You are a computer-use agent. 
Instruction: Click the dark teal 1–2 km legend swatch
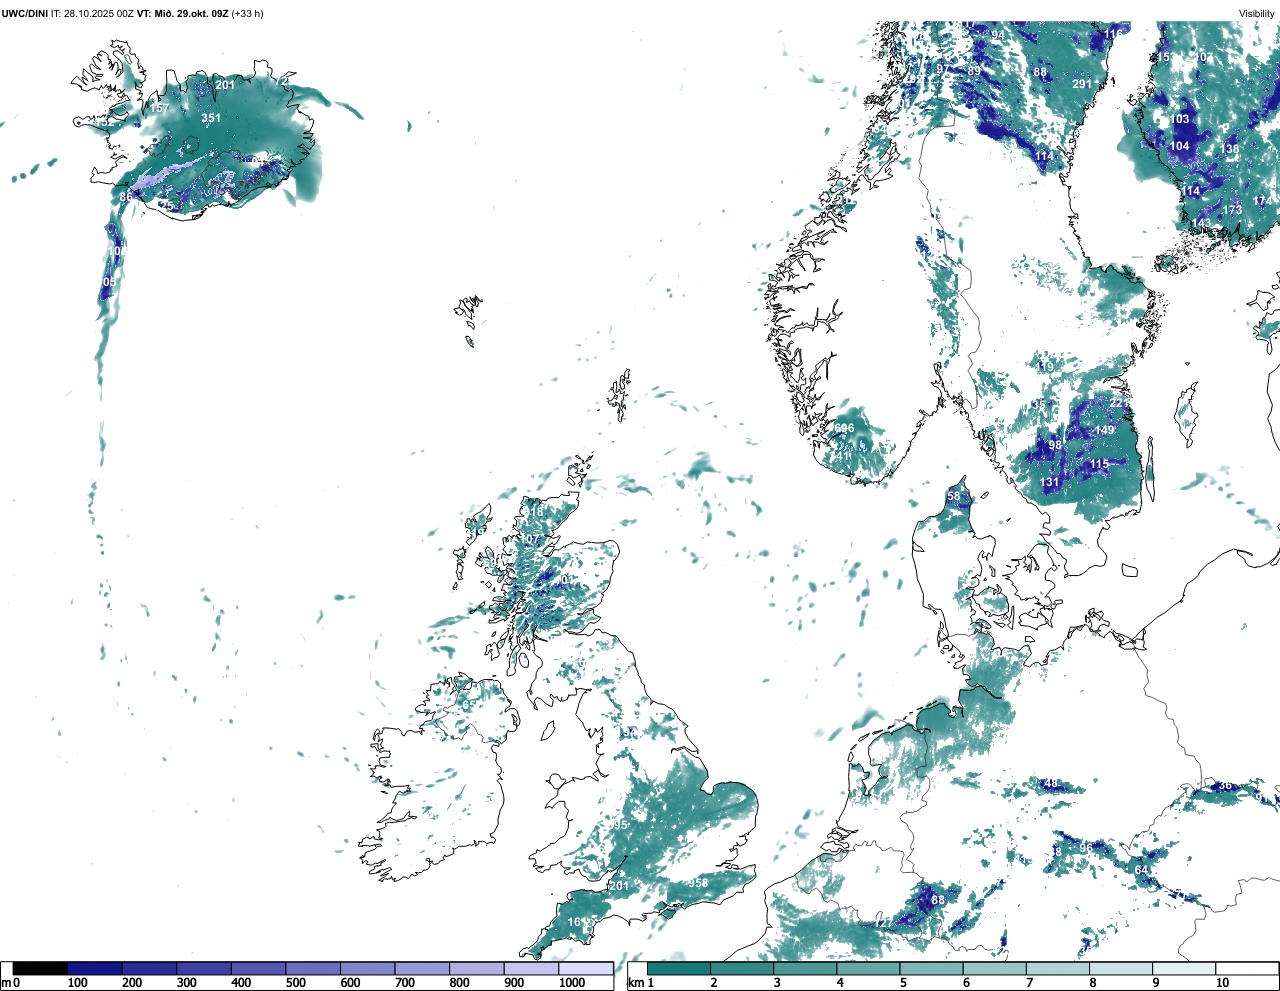point(679,968)
